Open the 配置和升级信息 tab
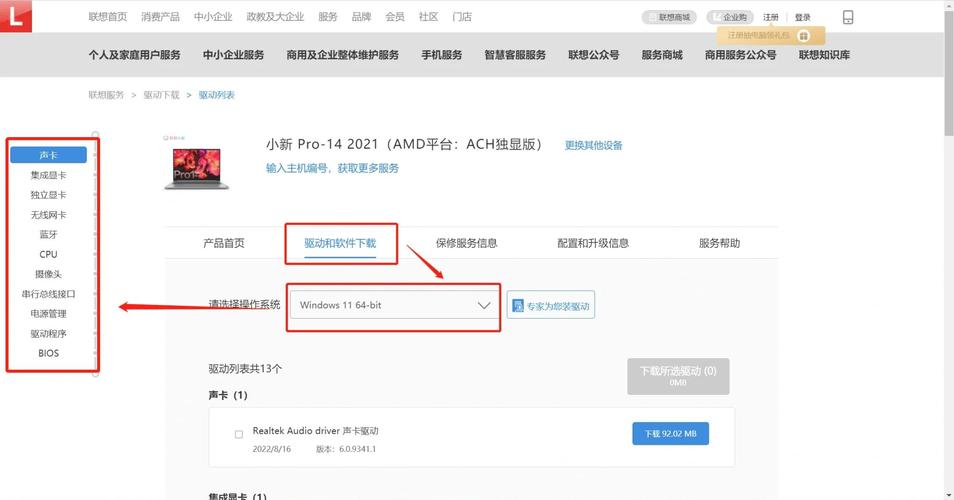Image resolution: width=954 pixels, height=500 pixels. (x=593, y=243)
